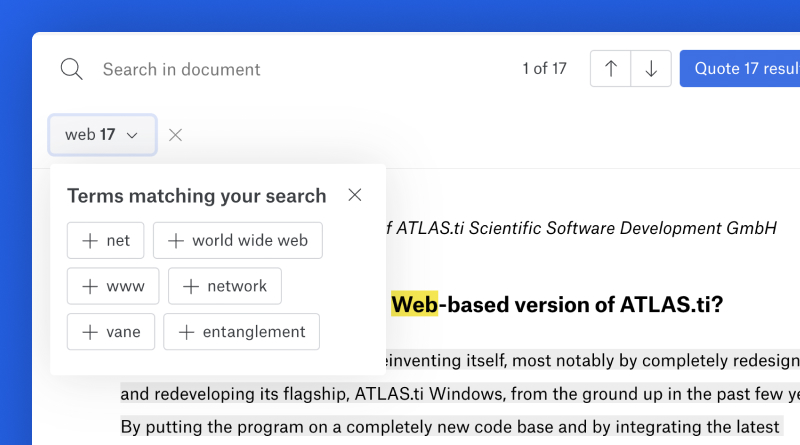800x445 pixels.
Task: Remove the web search term chip
Action: [176, 135]
